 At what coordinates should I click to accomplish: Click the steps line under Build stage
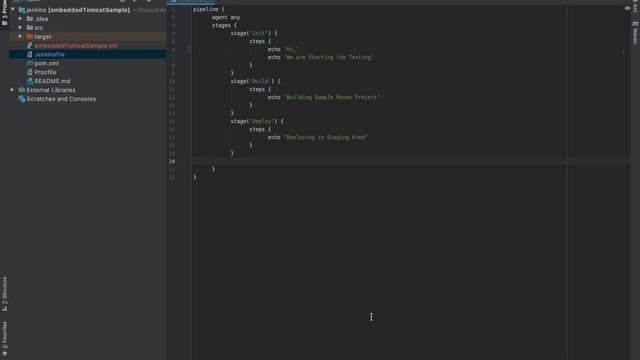coord(260,89)
